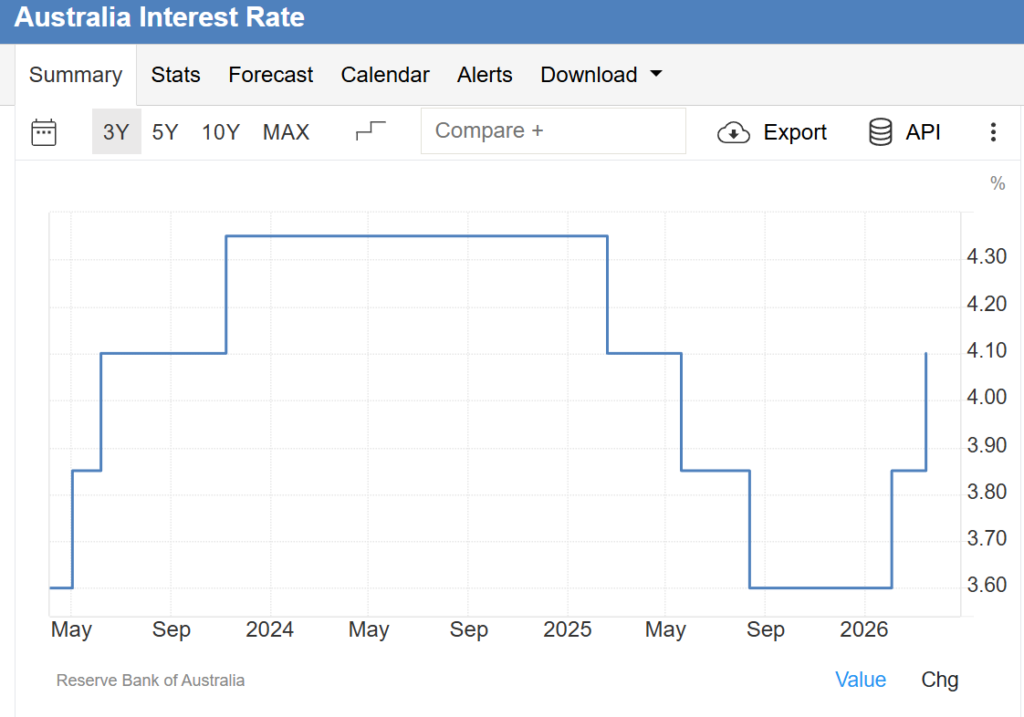Expand the Download dropdown menu
This screenshot has height=717, width=1024.
[589, 75]
